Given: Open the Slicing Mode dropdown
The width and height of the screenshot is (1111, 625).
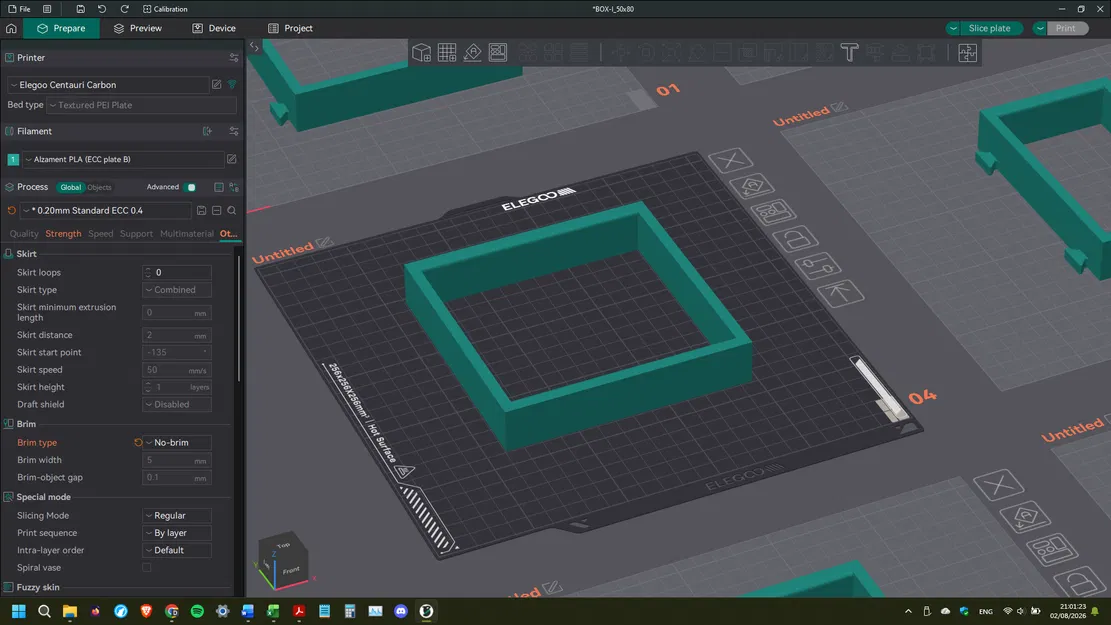Looking at the screenshot, I should (177, 516).
